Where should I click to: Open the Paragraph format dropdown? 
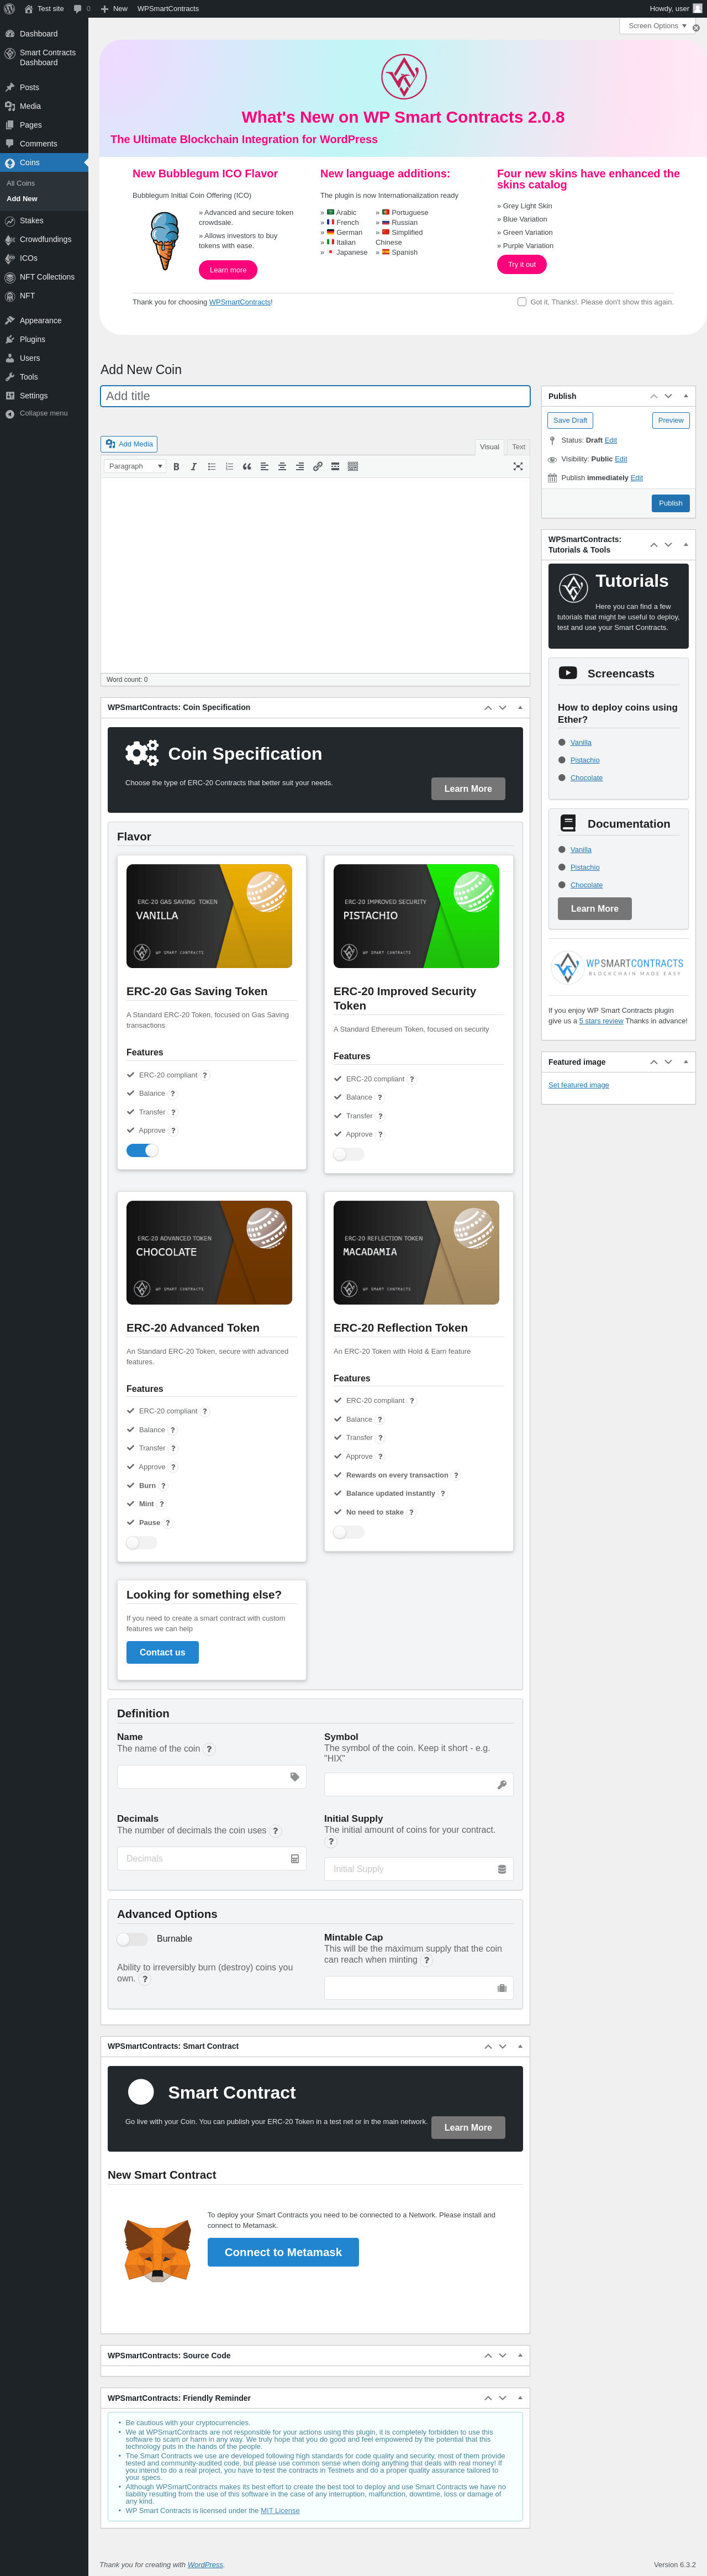pyautogui.click(x=135, y=466)
